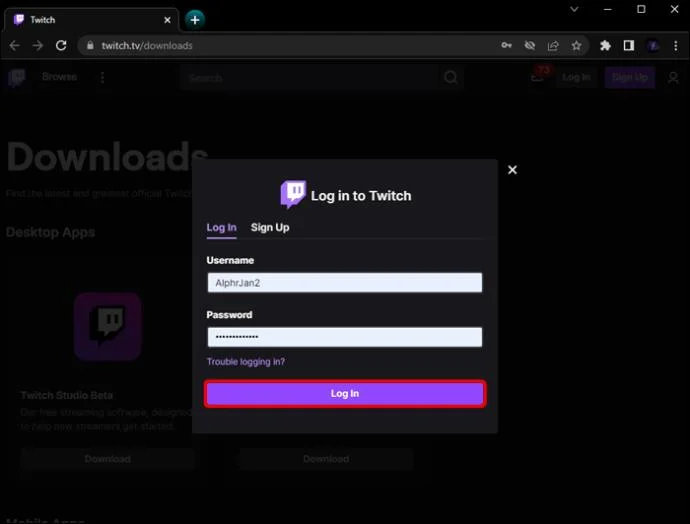The width and height of the screenshot is (690, 524).
Task: Select the Twitch browser tab
Action: pos(92,20)
